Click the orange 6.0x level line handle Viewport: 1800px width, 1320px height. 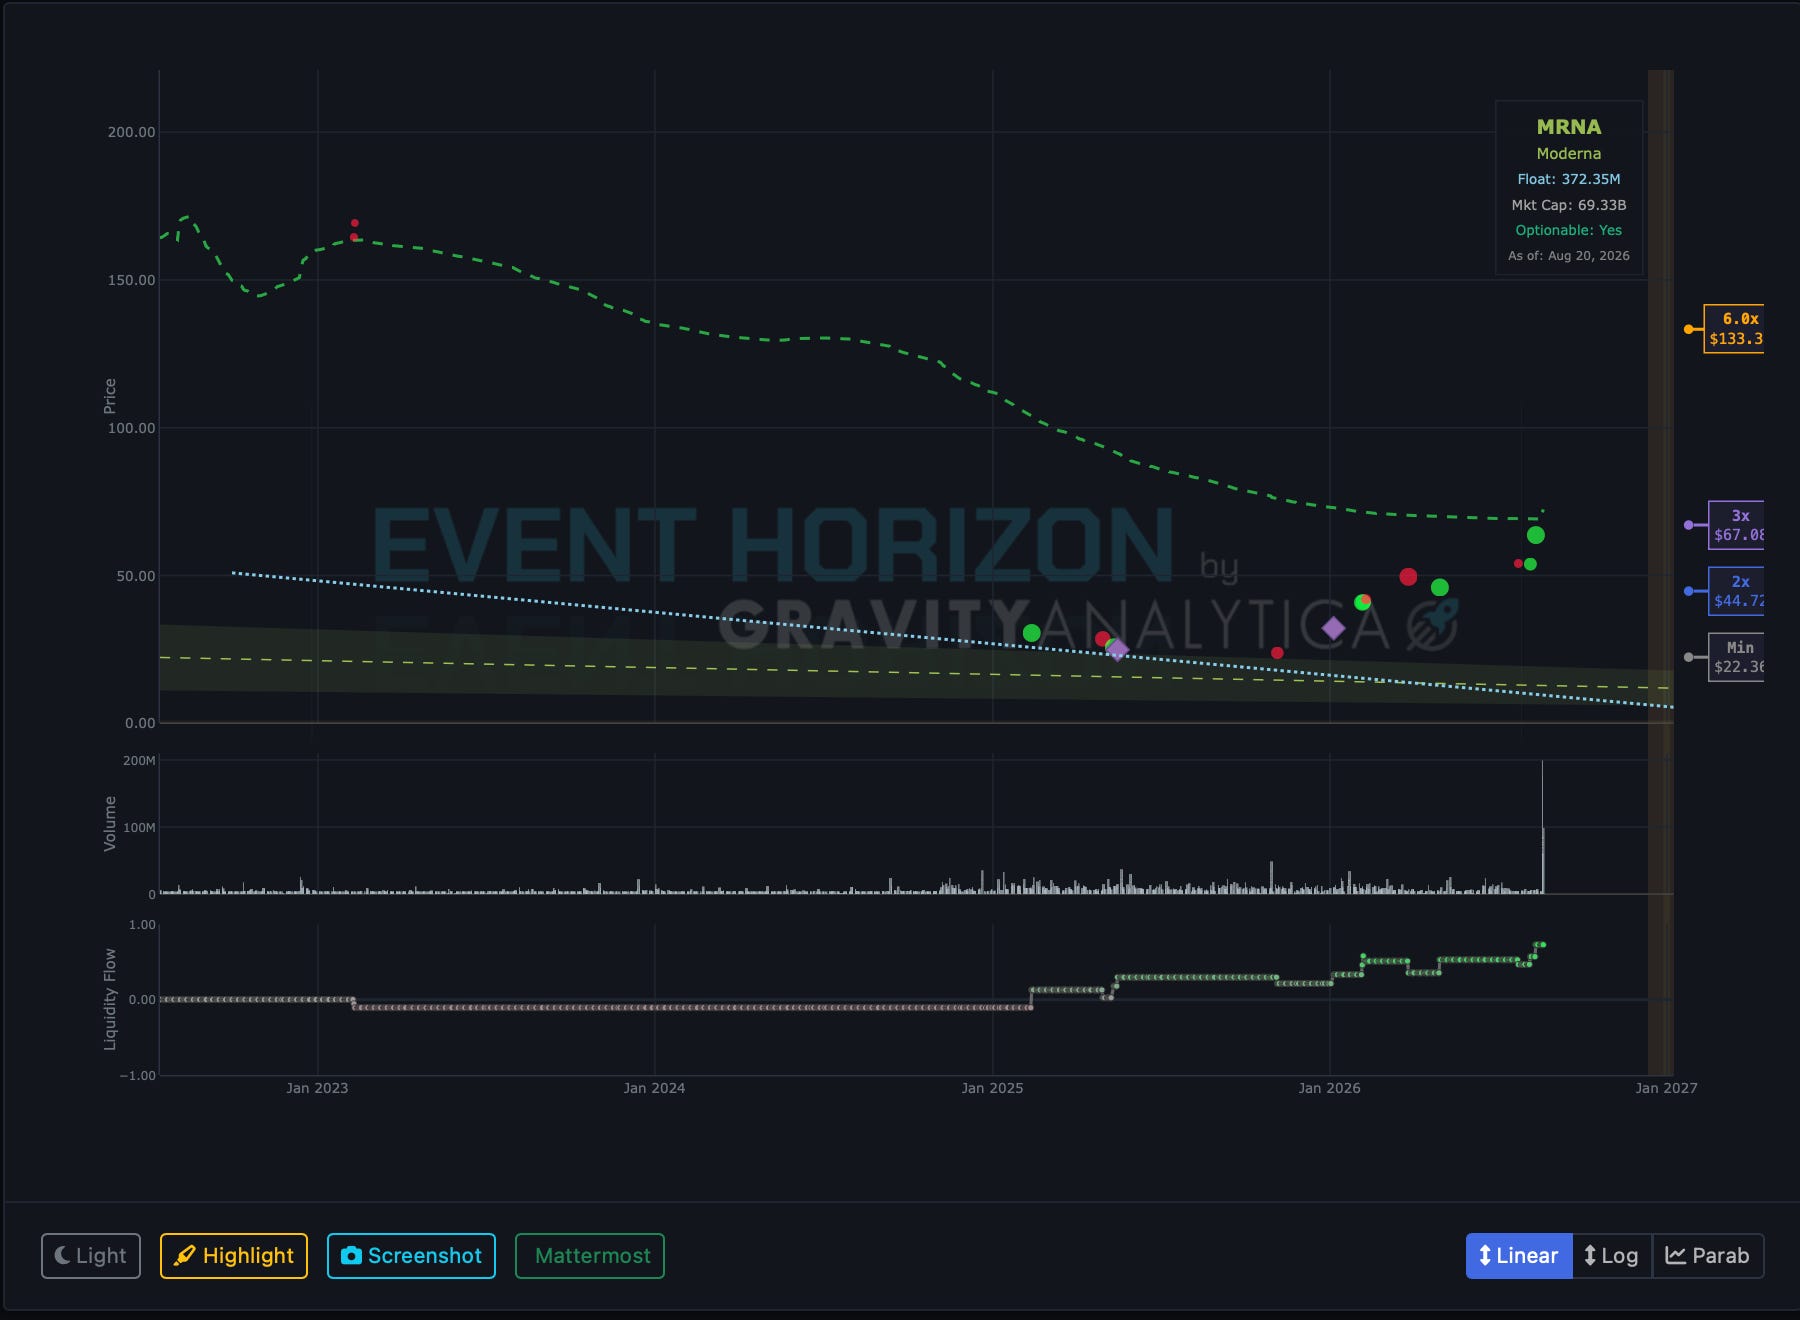(1688, 329)
